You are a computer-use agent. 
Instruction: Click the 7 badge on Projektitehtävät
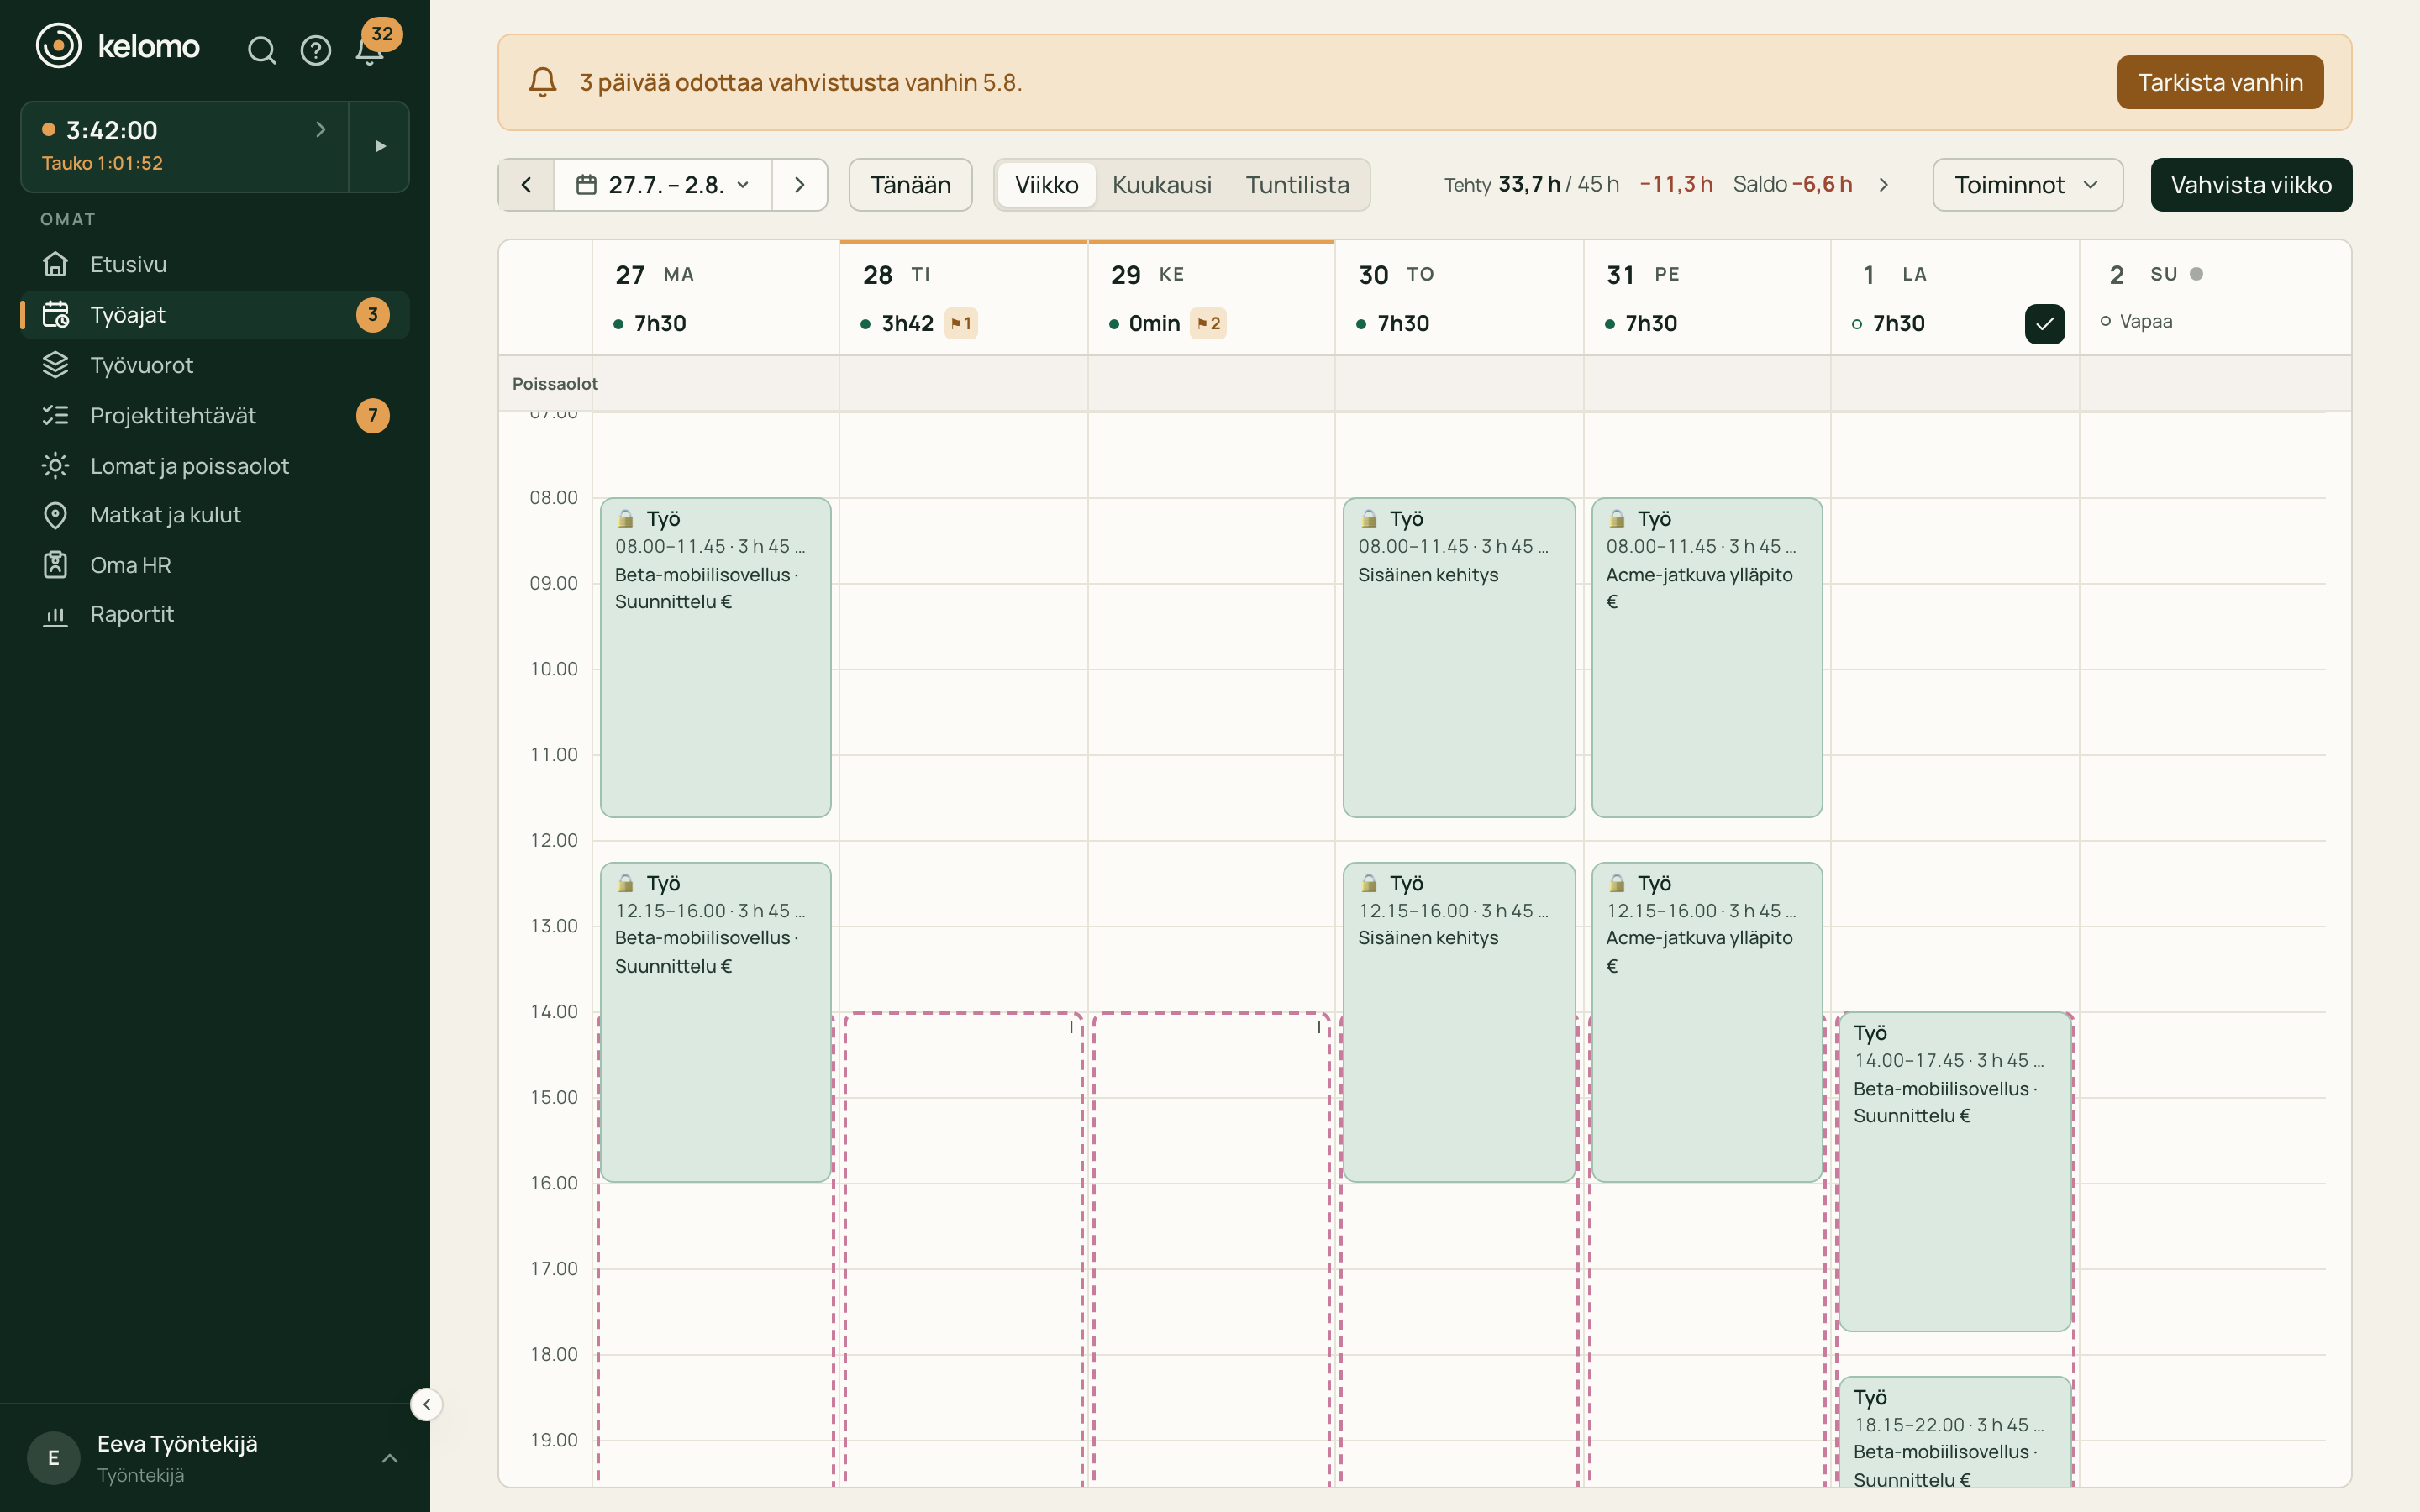coord(373,415)
